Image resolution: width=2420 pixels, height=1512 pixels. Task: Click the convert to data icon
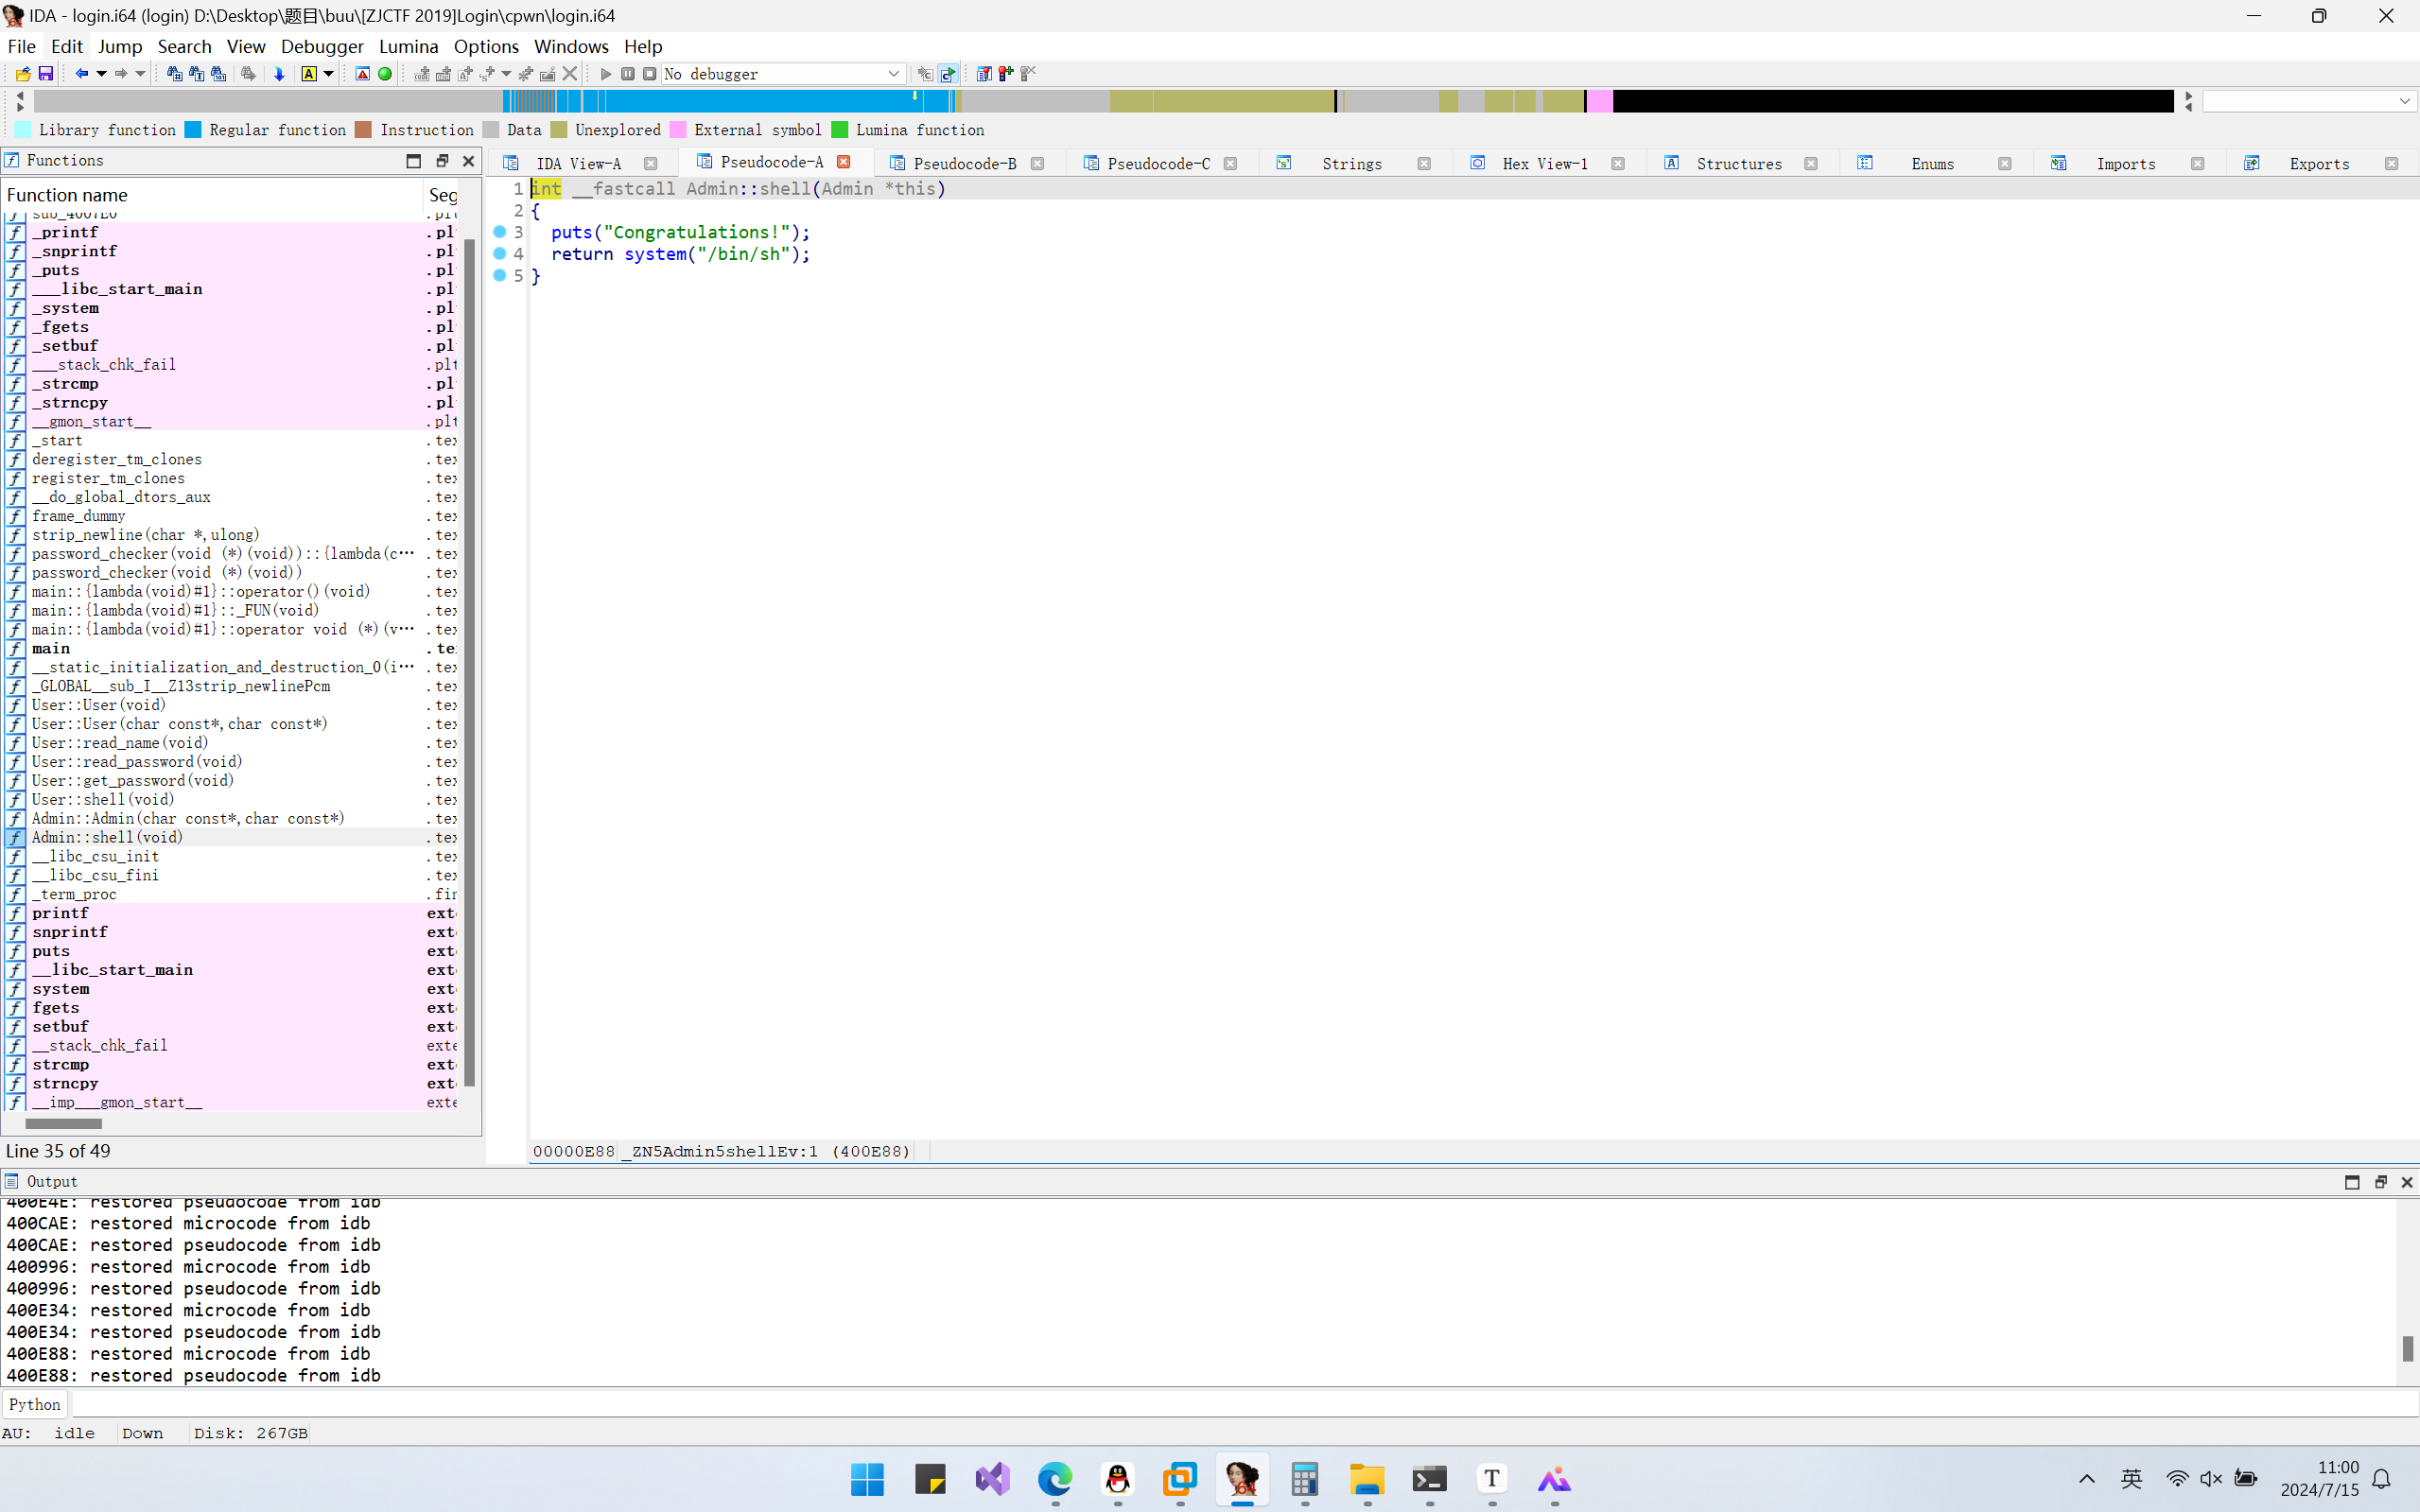tap(444, 74)
